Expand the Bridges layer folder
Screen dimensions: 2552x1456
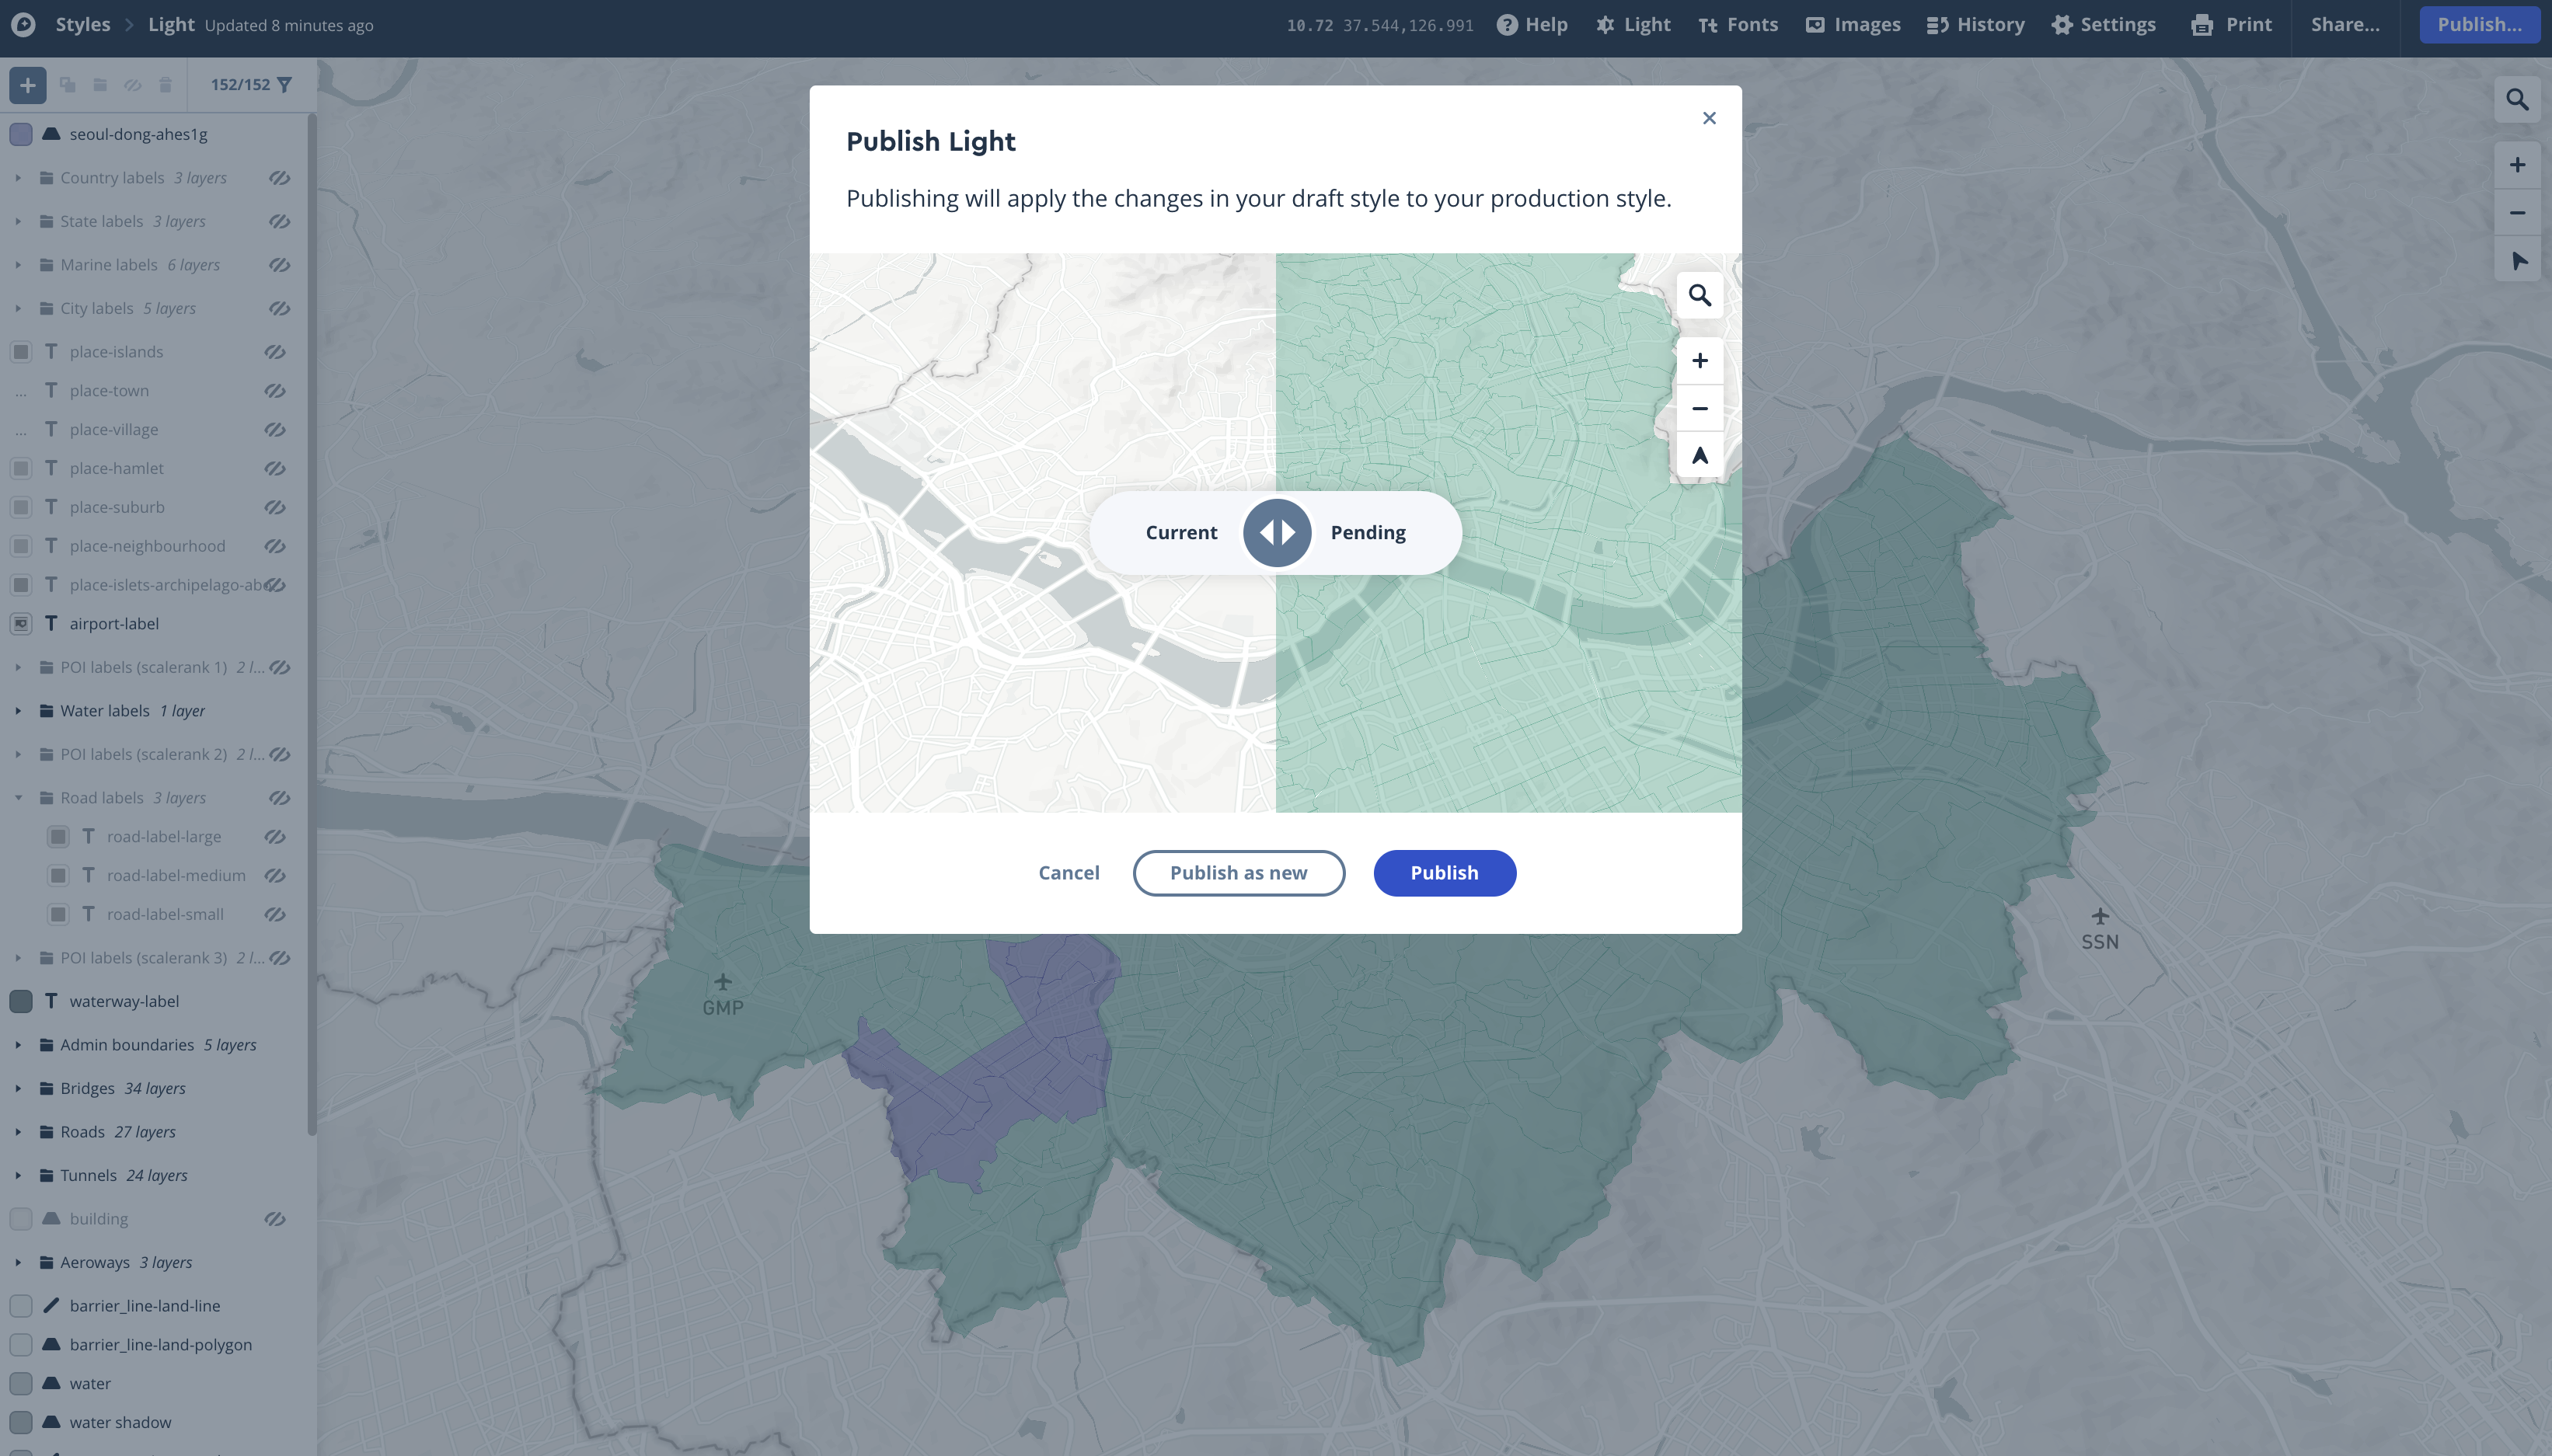(18, 1088)
